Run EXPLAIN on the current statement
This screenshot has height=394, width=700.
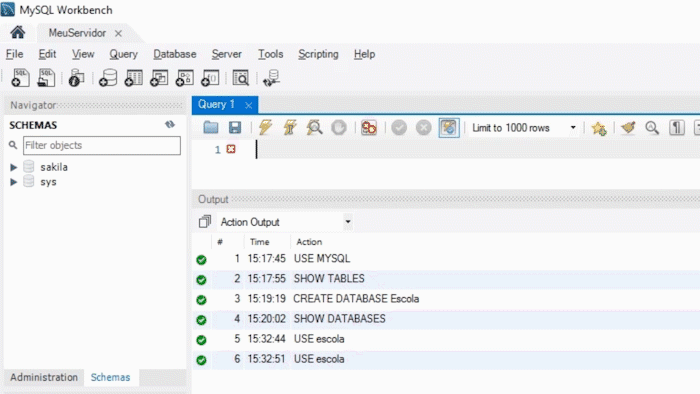tap(314, 128)
